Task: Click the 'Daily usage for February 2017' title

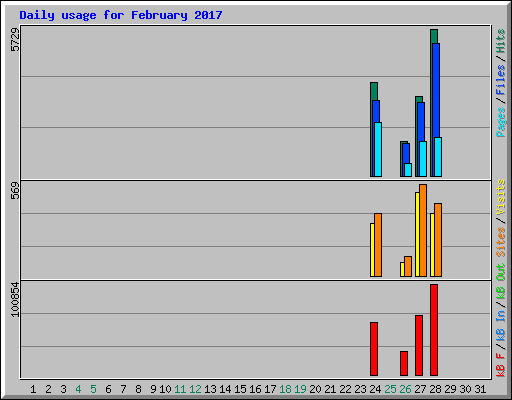Action: [121, 15]
